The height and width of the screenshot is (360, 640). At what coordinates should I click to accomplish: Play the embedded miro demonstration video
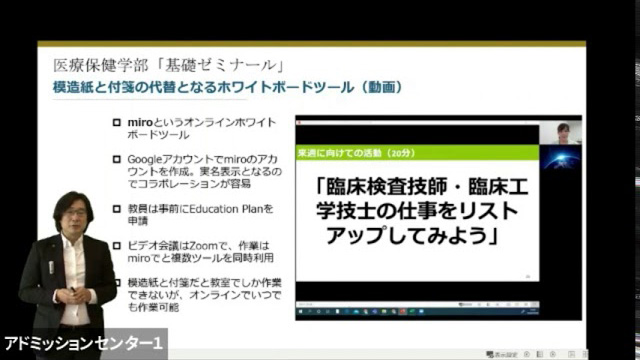click(x=439, y=218)
